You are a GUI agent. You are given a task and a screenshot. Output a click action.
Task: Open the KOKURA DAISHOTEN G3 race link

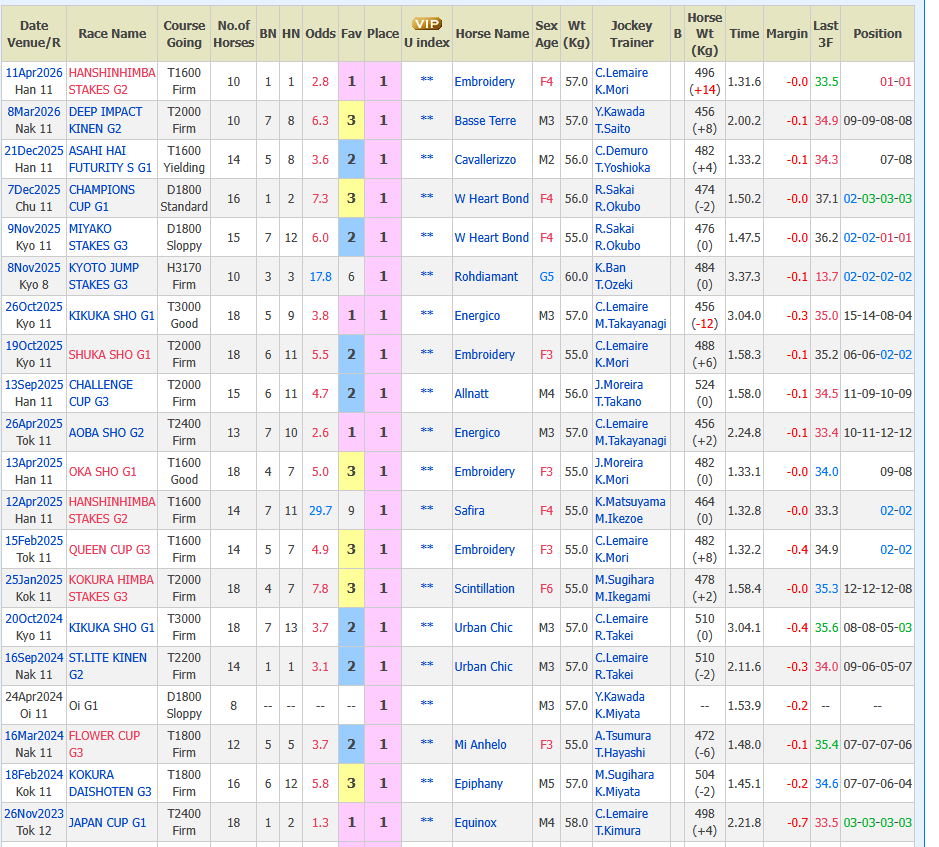pyautogui.click(x=110, y=782)
